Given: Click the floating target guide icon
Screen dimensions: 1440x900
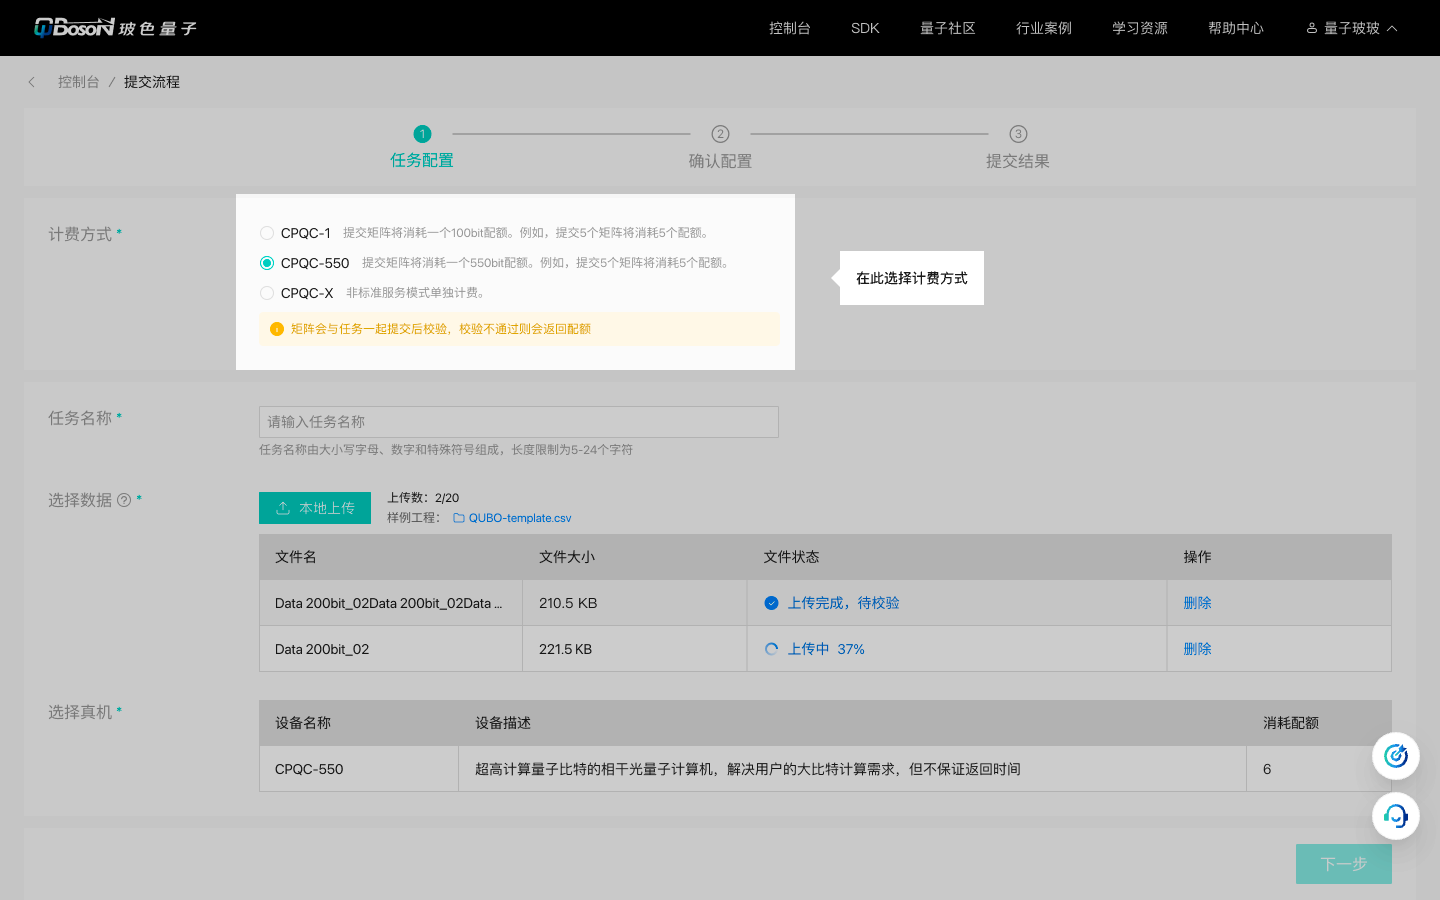Looking at the screenshot, I should 1396,756.
